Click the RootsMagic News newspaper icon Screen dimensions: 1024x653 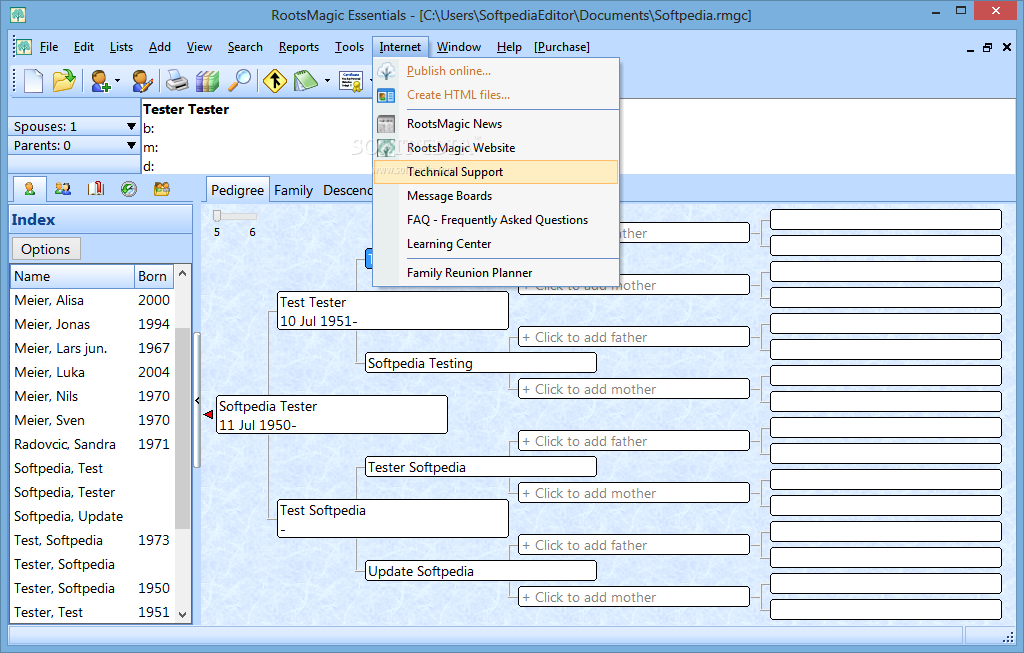tap(387, 124)
